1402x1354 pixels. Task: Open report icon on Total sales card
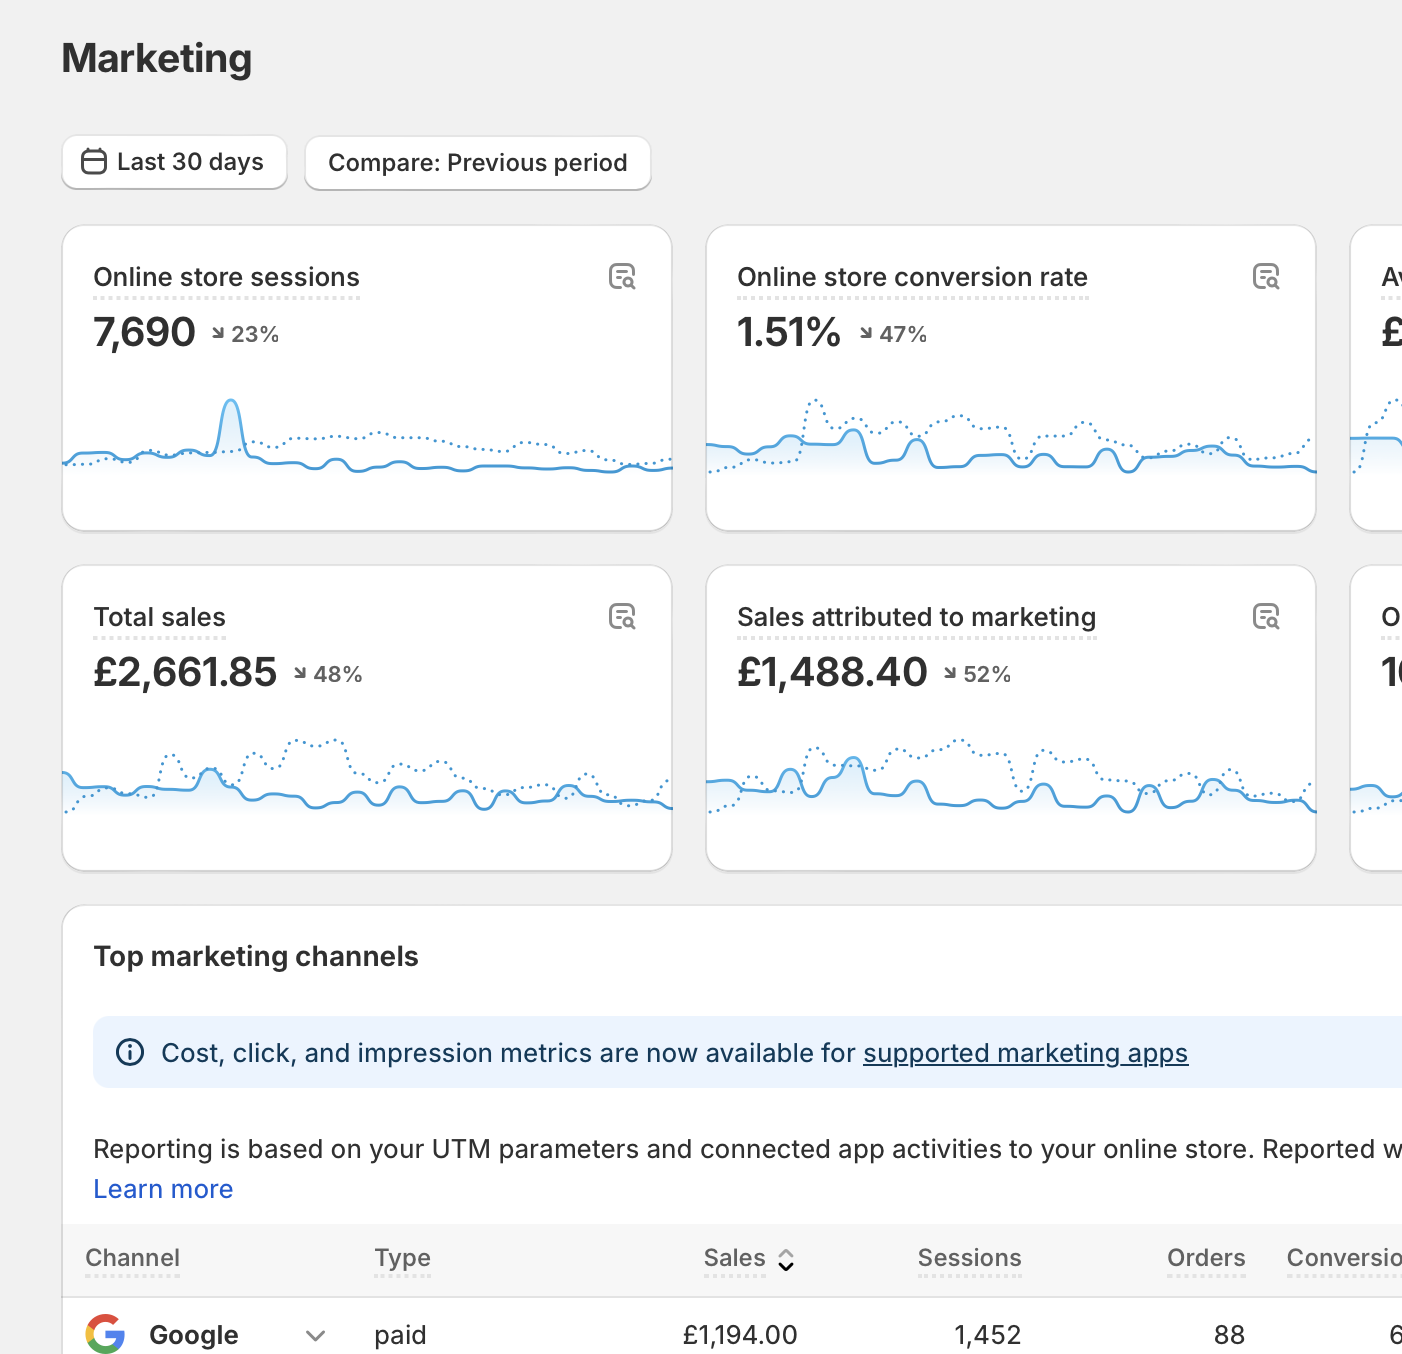point(622,617)
